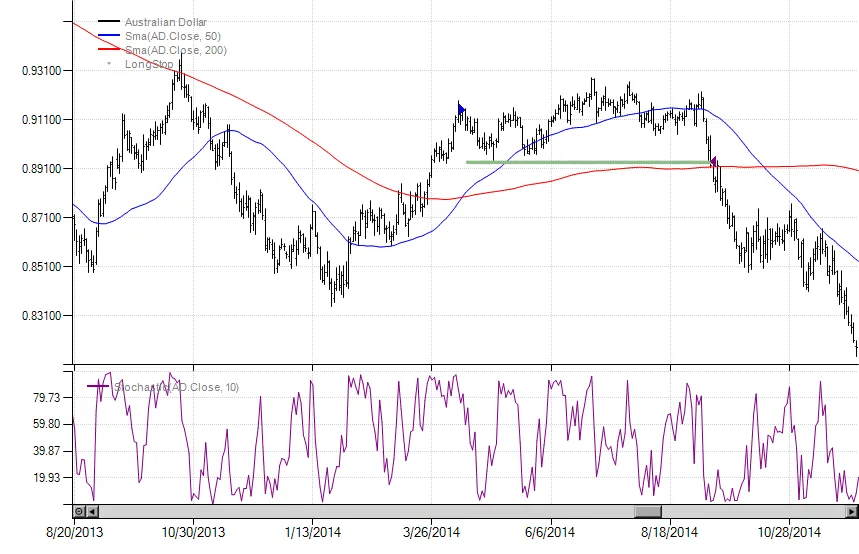The image size is (859, 554).
Task: Click the 10/30/2013 date axis label
Action: click(194, 532)
